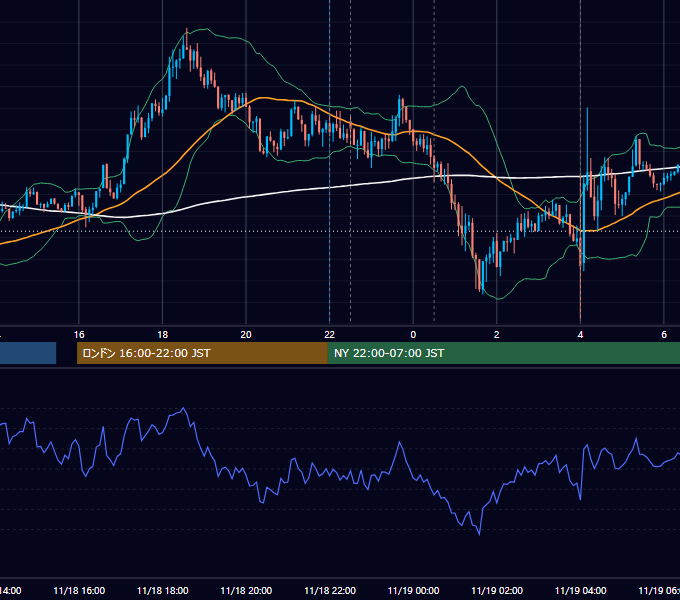Click the '11/19 00:00' date label
Screen dimensions: 680x600
tap(413, 591)
